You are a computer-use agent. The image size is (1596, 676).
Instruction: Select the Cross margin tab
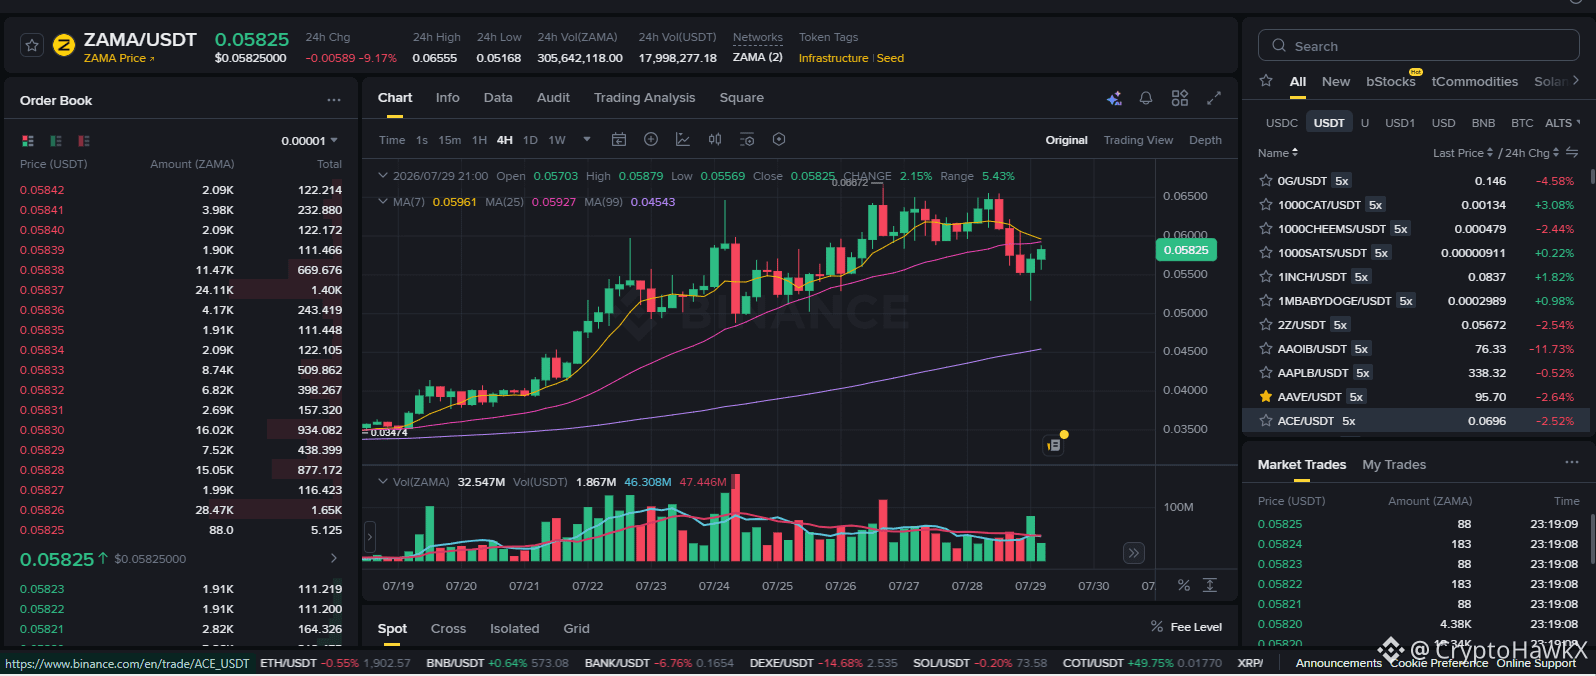point(448,628)
